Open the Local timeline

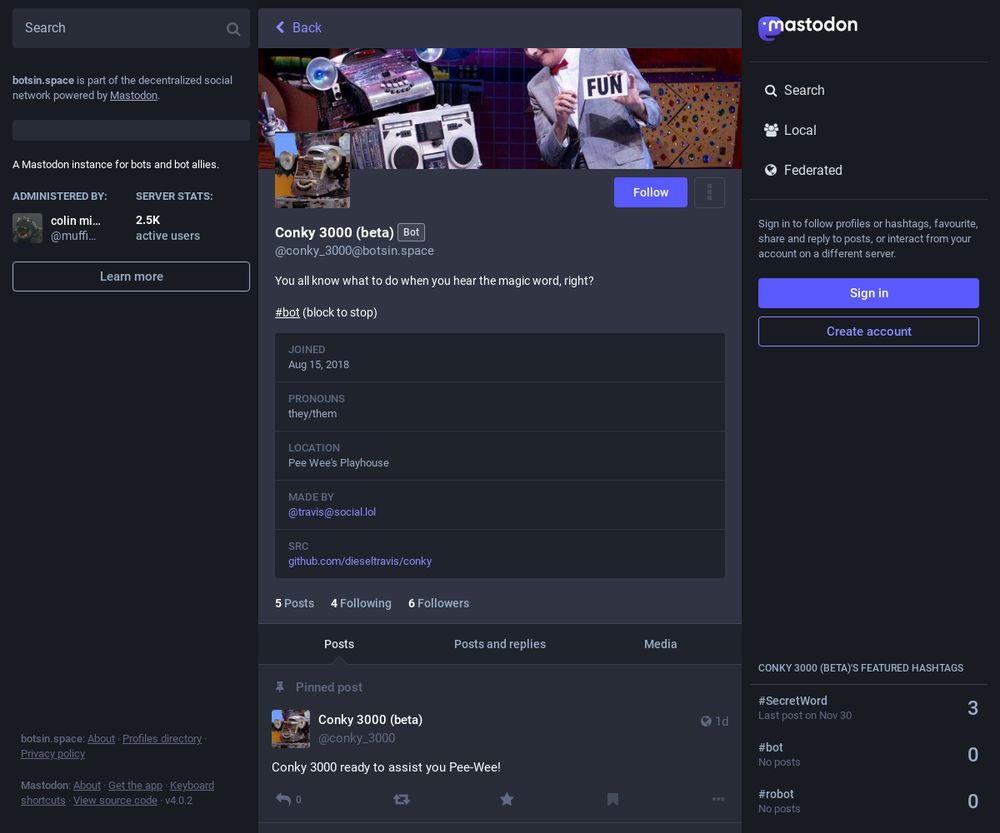tap(790, 130)
